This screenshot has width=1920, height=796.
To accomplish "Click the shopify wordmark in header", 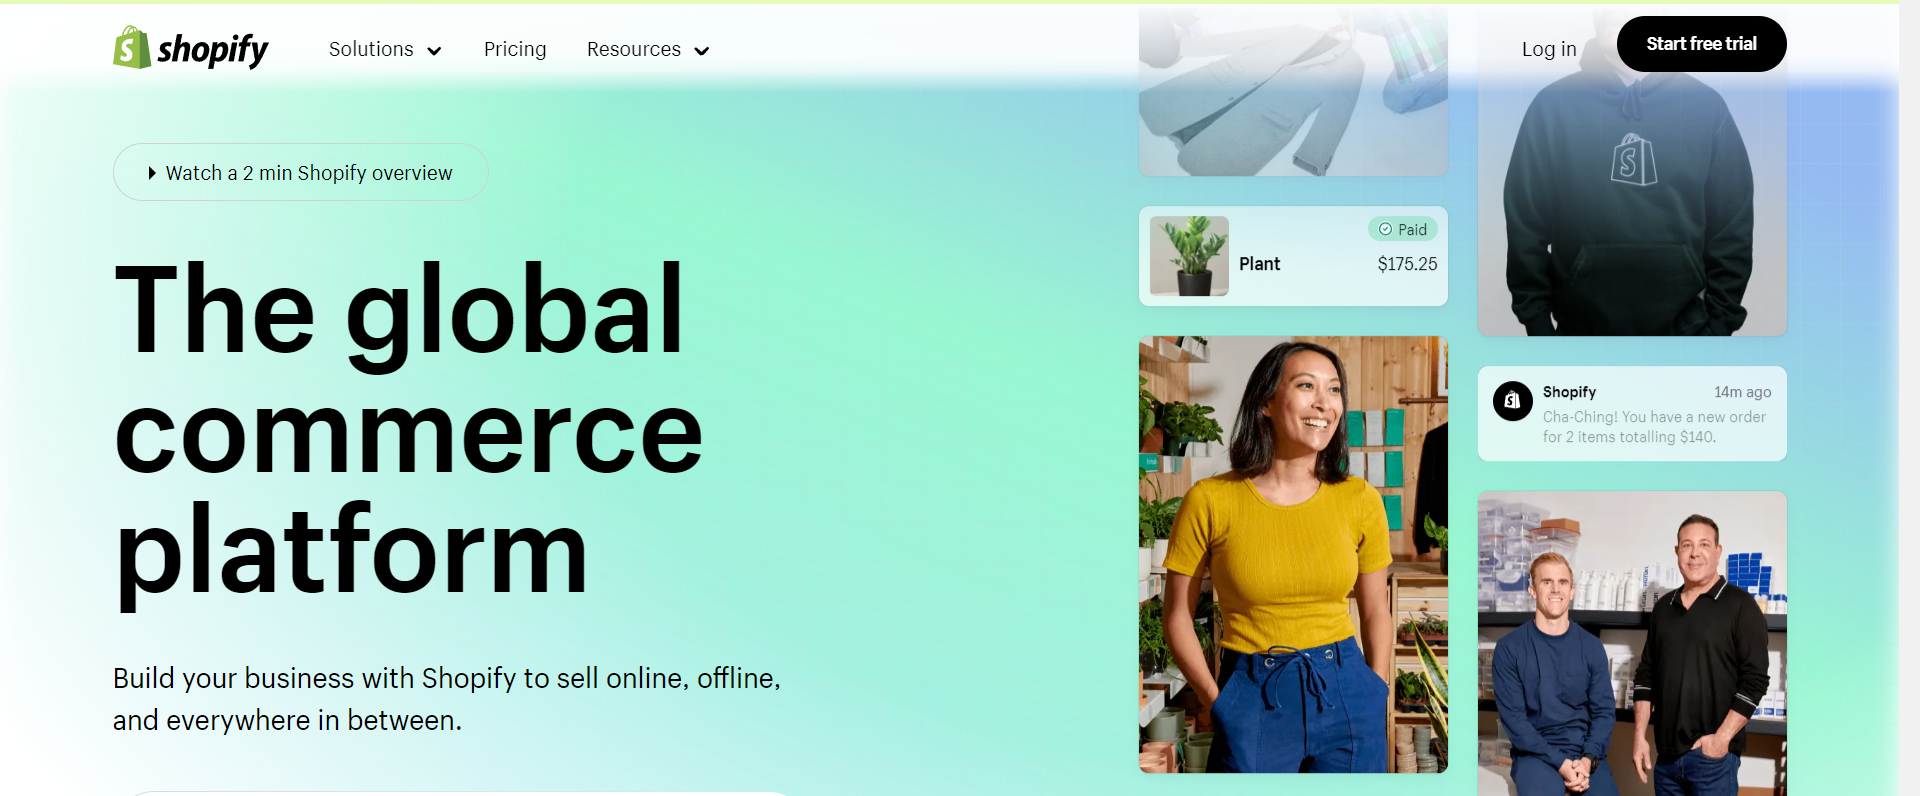I will (213, 49).
